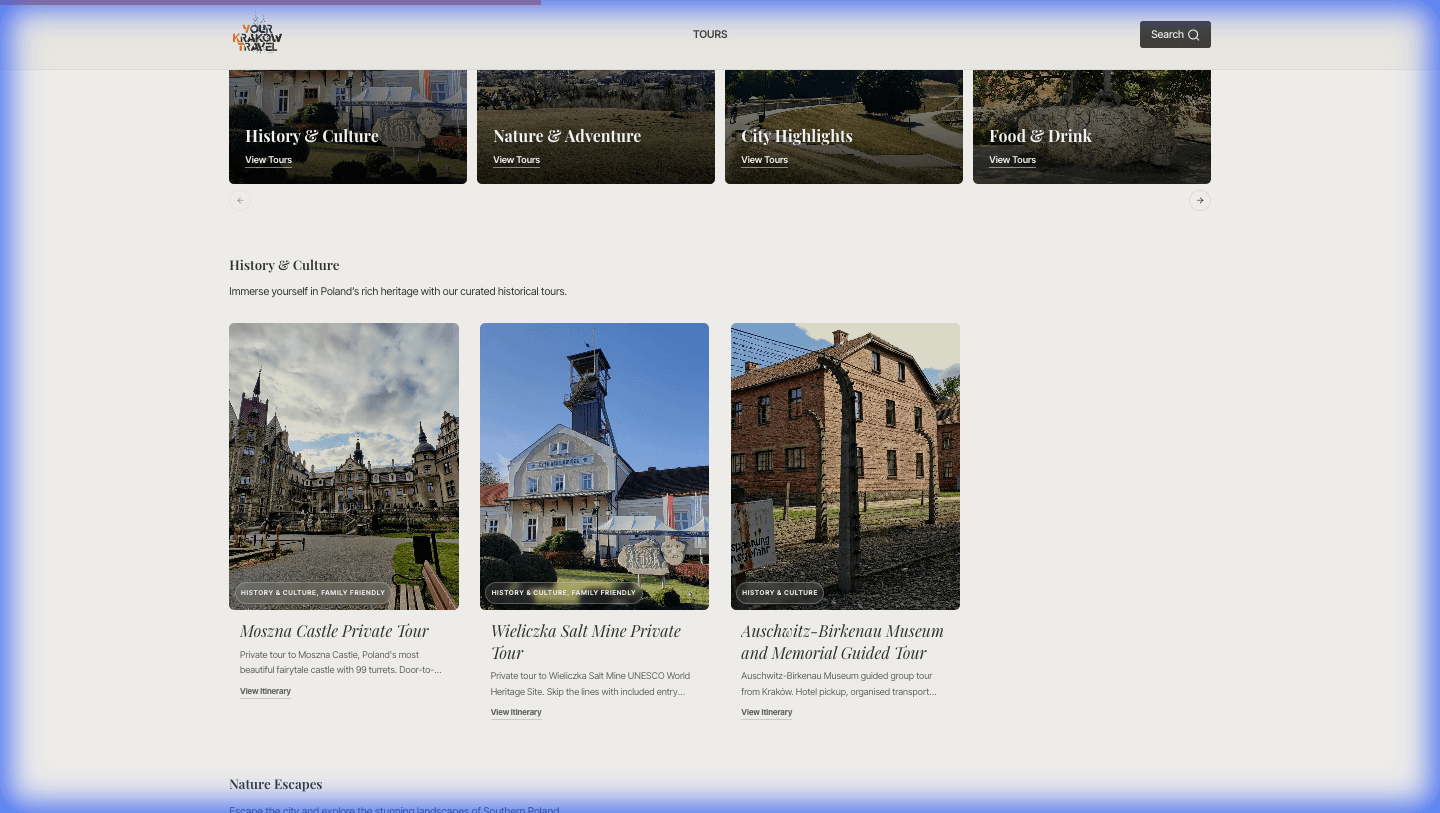View itinerary for Auschwitz-Birkenau guided tour
The height and width of the screenshot is (813, 1440).
766,711
